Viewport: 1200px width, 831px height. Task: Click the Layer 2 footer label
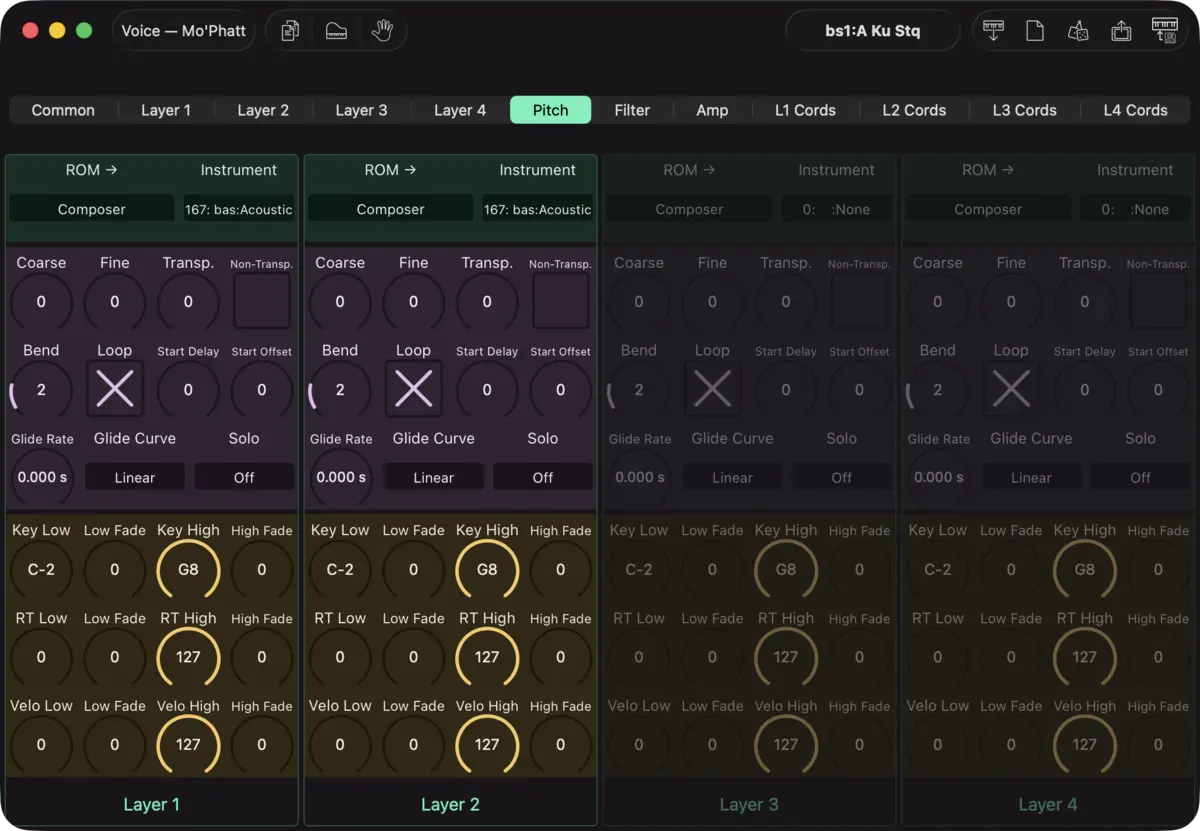[450, 804]
